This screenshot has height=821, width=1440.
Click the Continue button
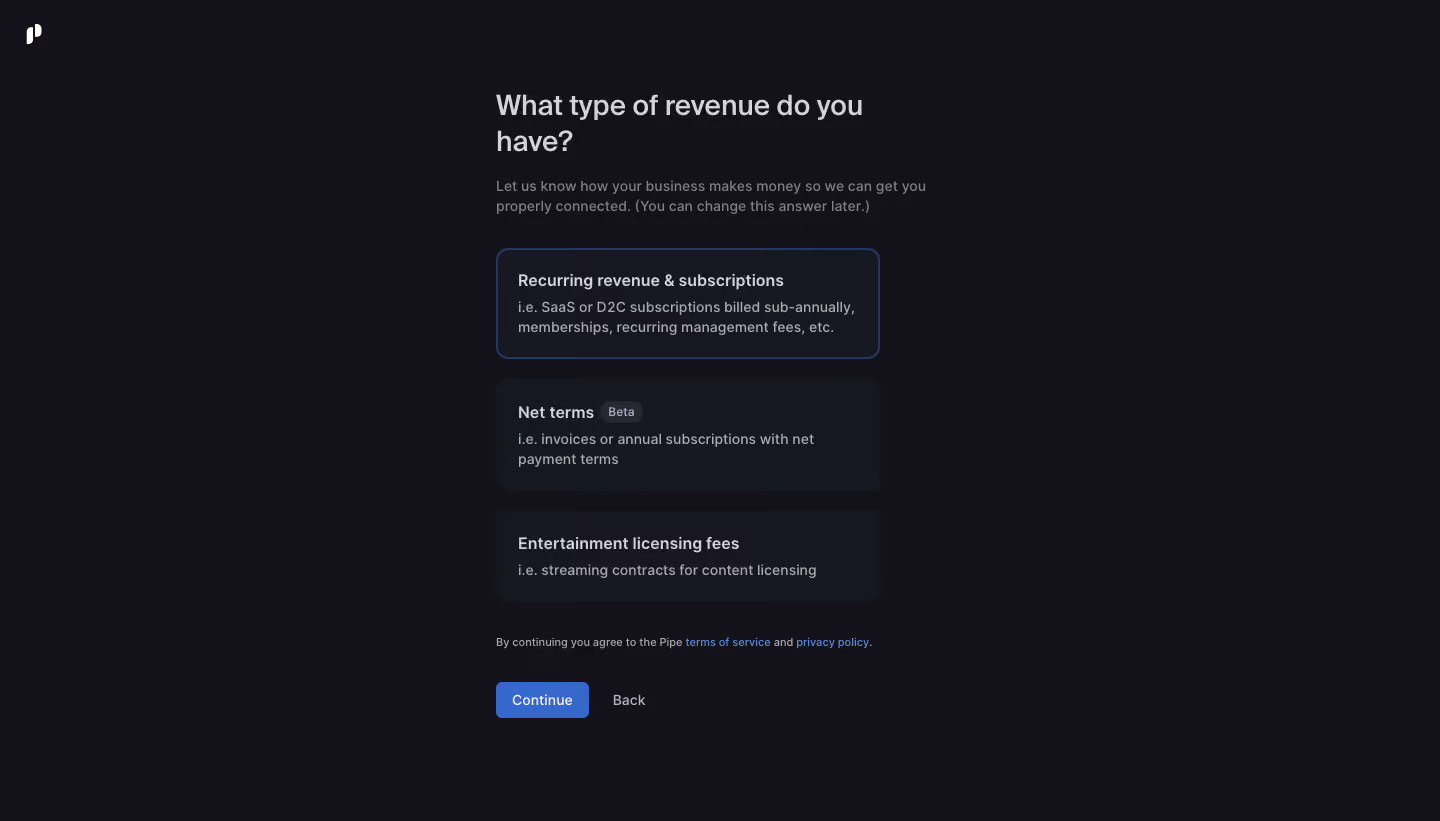pyautogui.click(x=542, y=700)
